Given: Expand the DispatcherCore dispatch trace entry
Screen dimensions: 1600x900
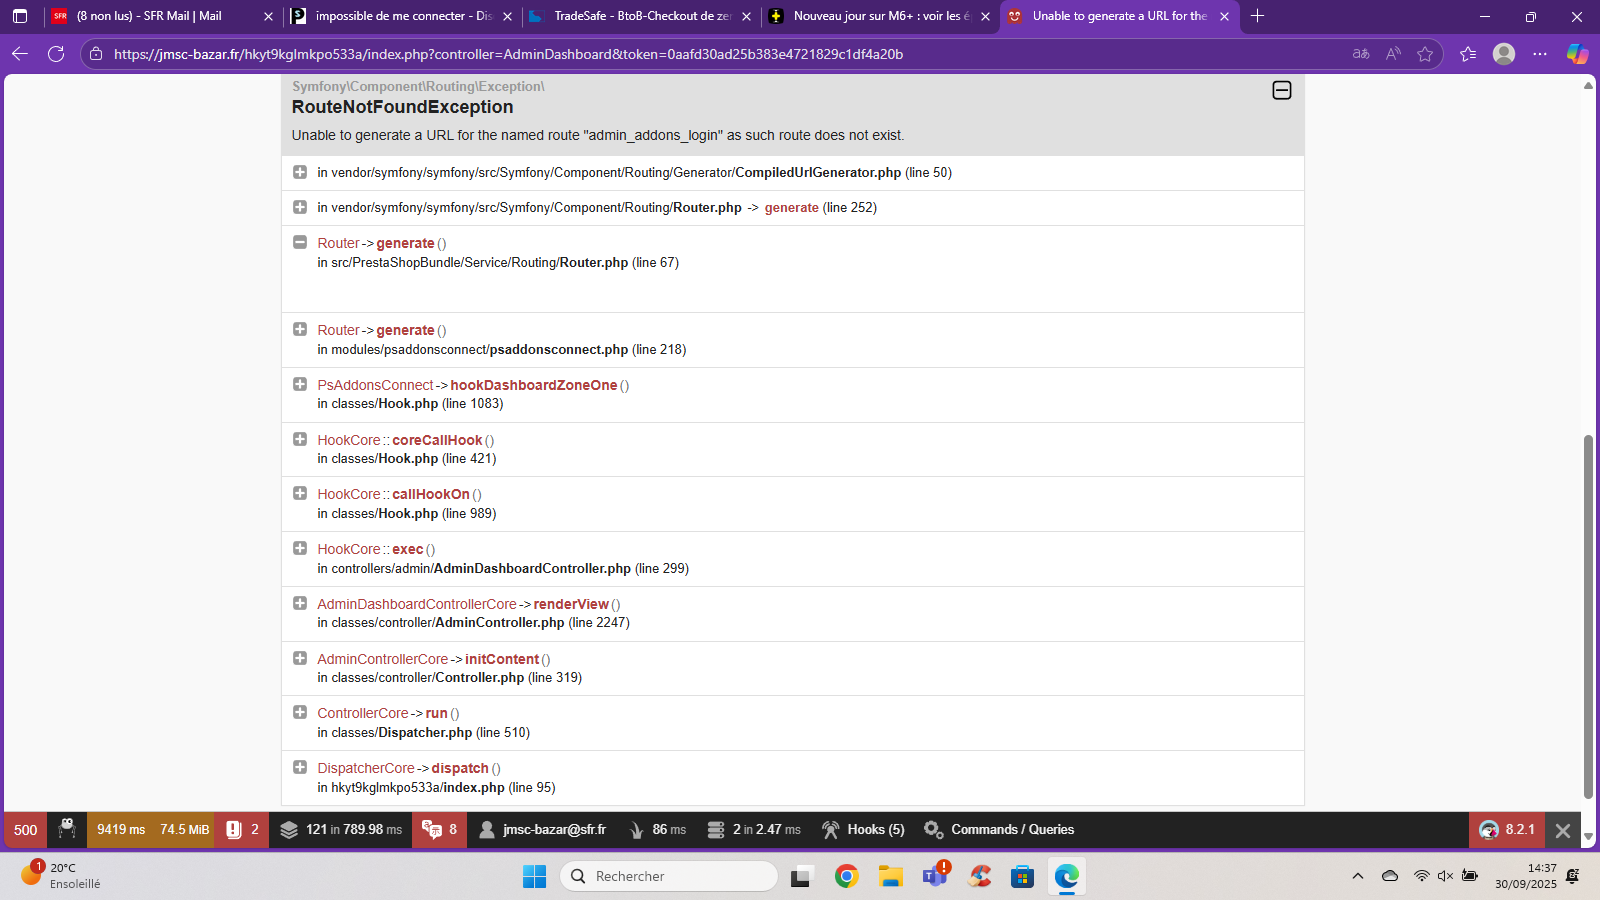Looking at the screenshot, I should (300, 767).
